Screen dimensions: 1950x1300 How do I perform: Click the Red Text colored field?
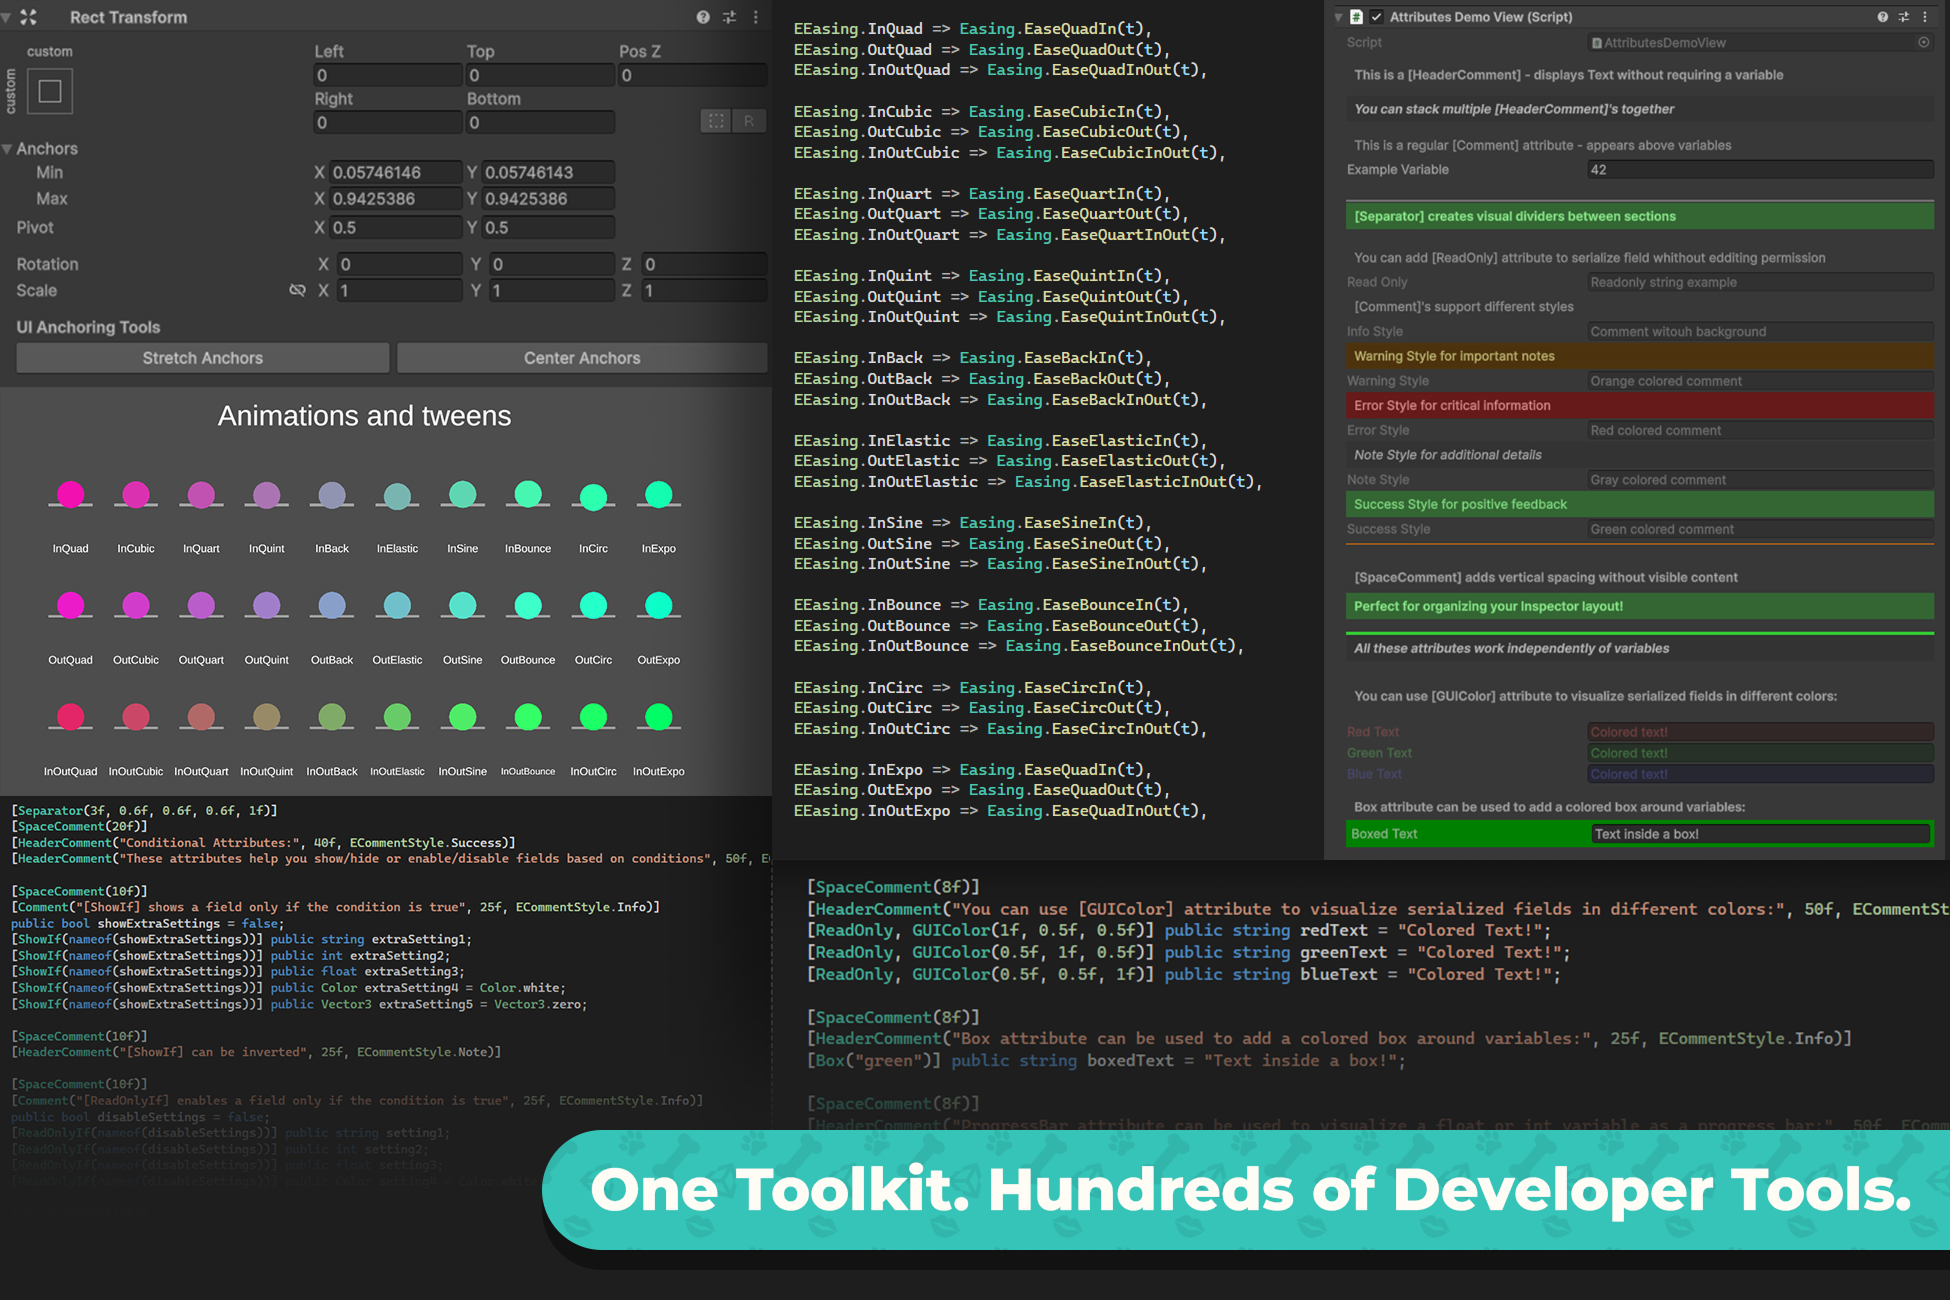(x=1760, y=732)
